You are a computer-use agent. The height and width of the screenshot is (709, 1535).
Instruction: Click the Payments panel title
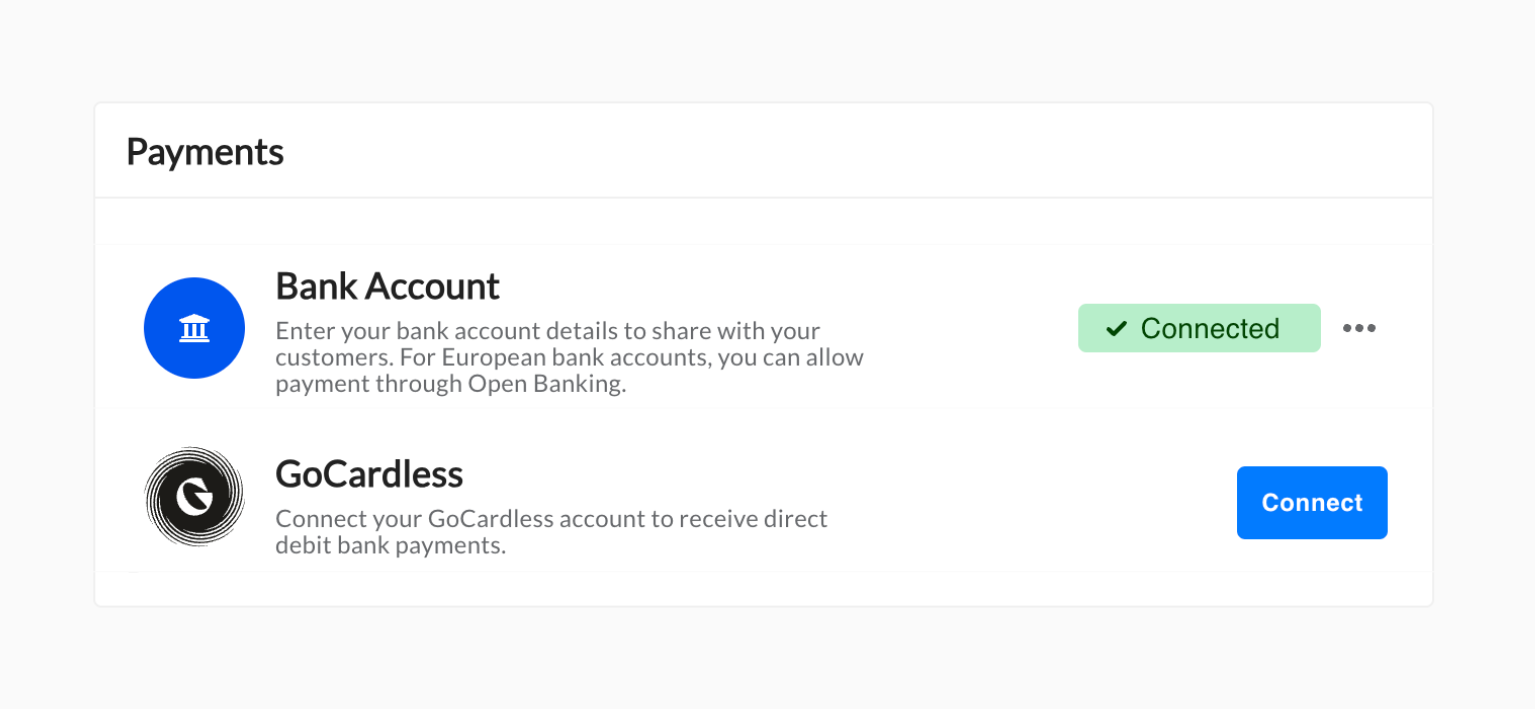205,152
